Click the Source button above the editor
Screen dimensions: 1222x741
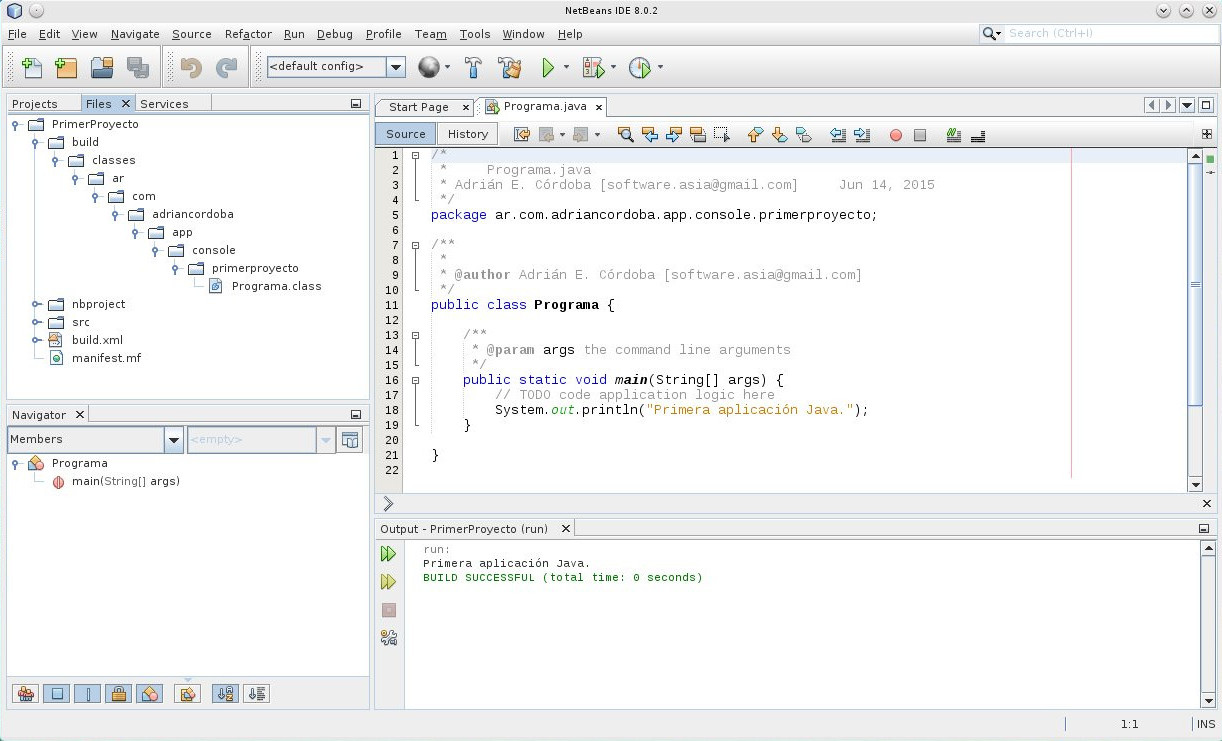(x=405, y=133)
